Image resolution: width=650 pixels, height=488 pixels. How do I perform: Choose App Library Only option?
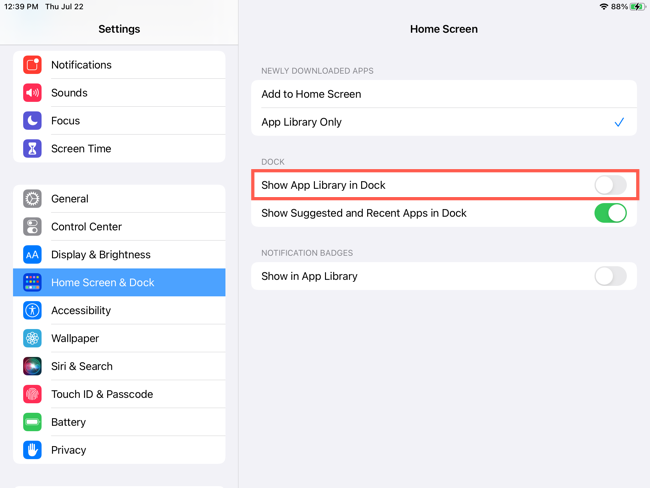tap(443, 122)
